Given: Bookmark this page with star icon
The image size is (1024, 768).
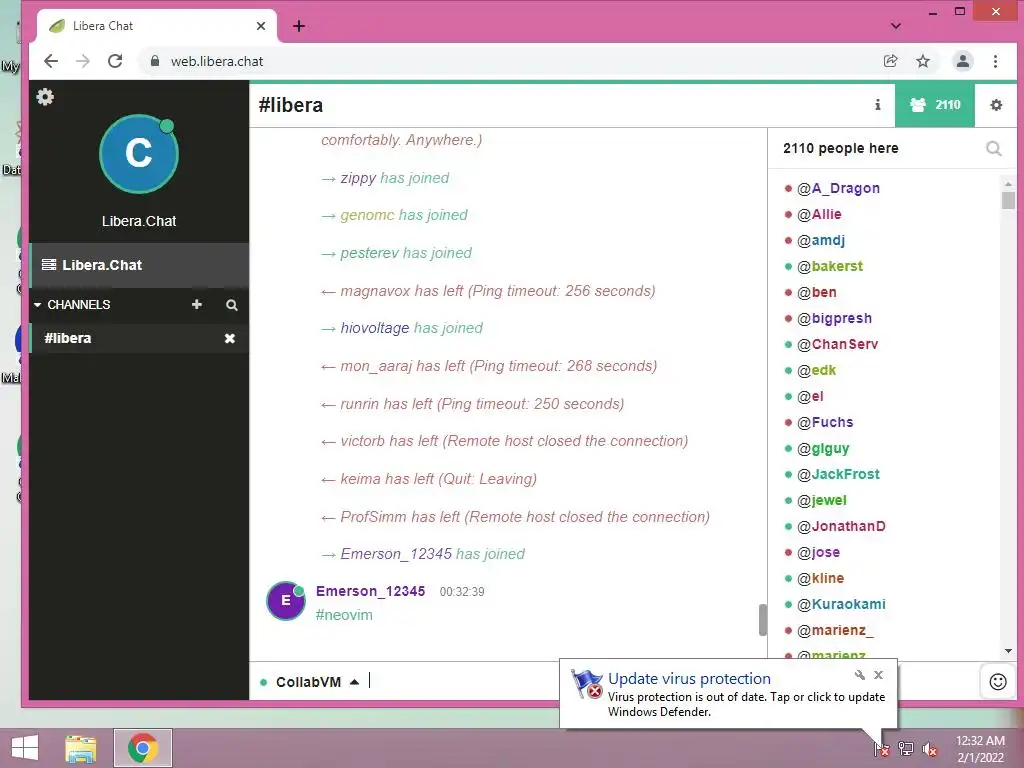Looking at the screenshot, I should [923, 61].
